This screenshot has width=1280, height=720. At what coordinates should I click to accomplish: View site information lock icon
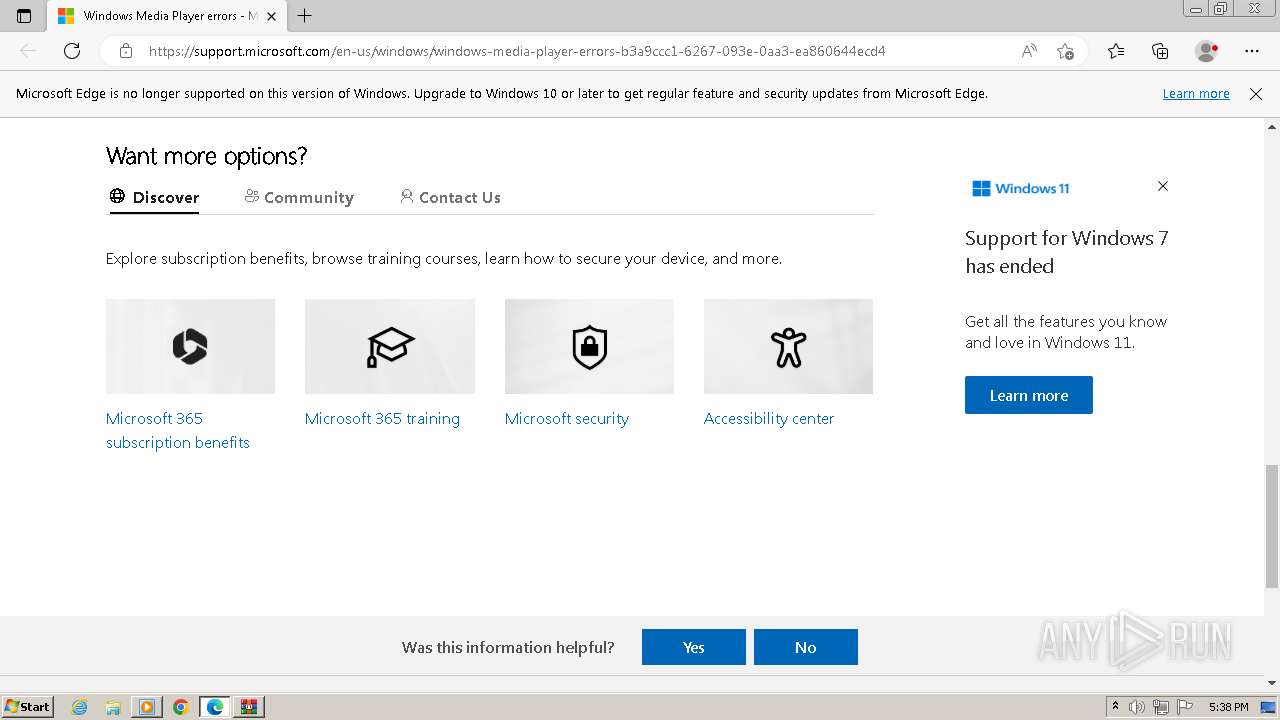click(126, 51)
